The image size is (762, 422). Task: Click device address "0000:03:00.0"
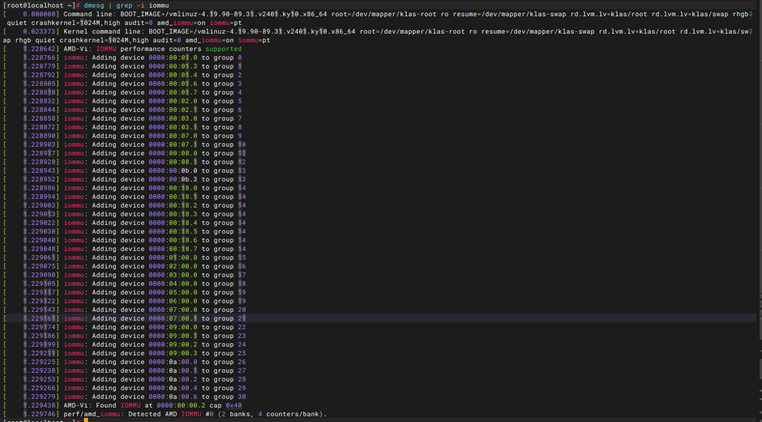(x=173, y=275)
